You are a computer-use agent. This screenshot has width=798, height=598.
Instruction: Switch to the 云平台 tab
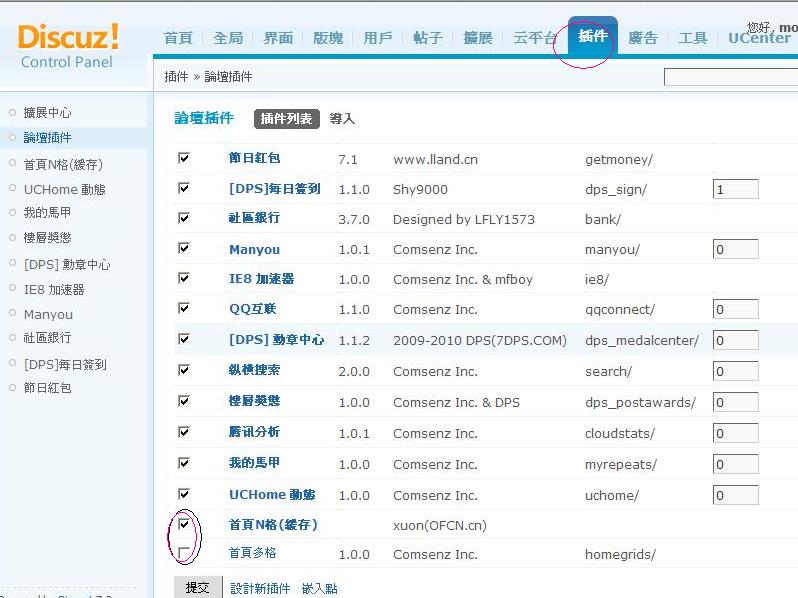534,38
